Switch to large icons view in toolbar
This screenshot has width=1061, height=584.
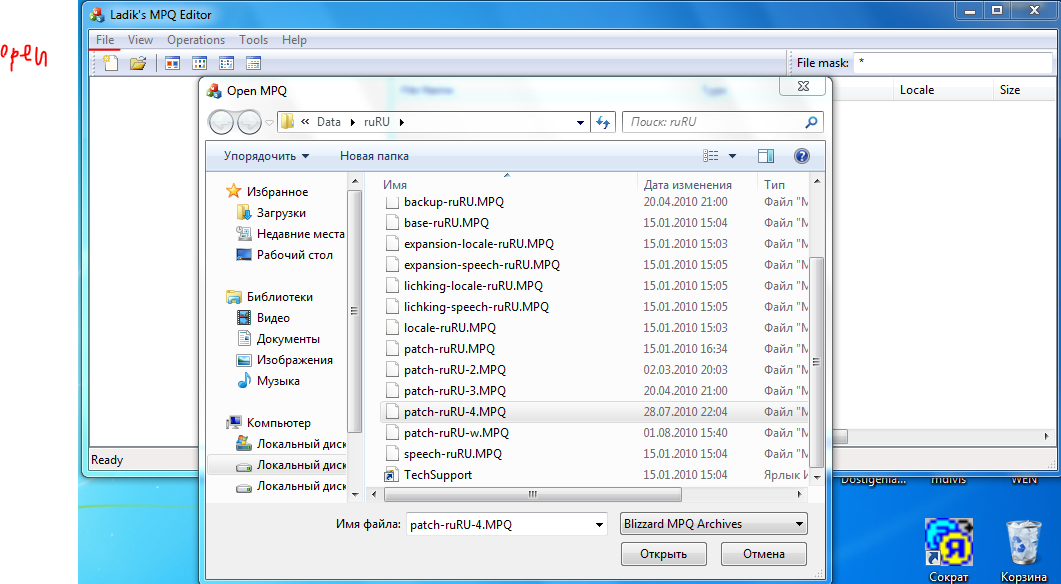coord(173,64)
